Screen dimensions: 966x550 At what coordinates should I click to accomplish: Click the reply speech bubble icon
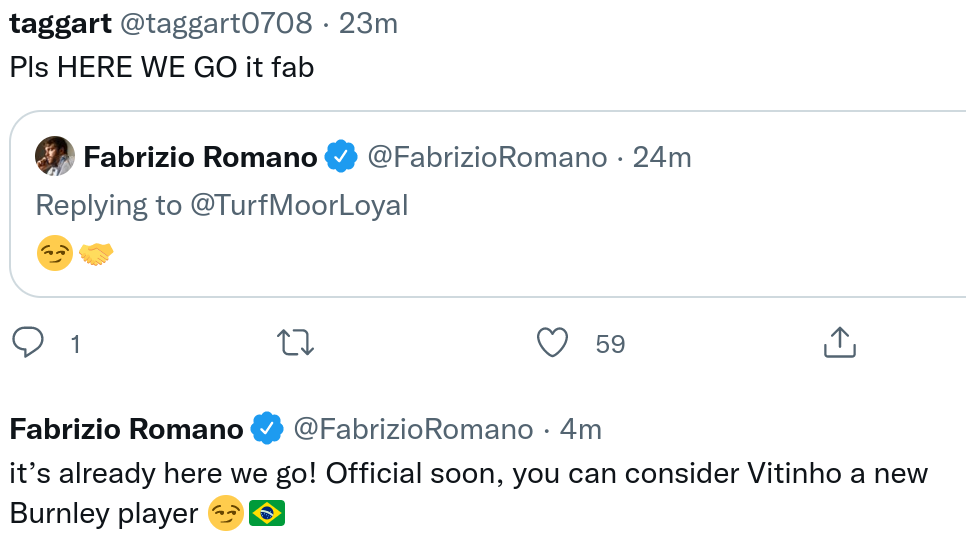pos(28,343)
